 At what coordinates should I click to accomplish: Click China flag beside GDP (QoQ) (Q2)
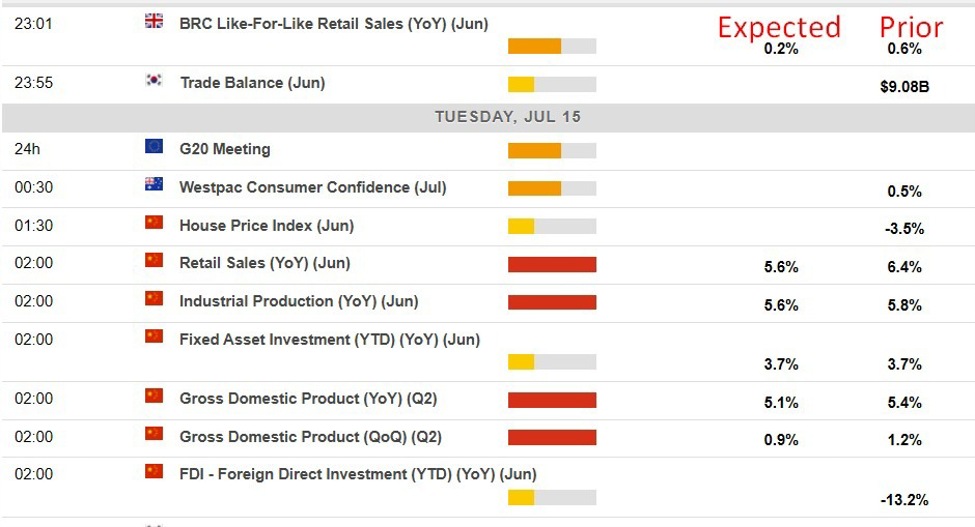(154, 435)
